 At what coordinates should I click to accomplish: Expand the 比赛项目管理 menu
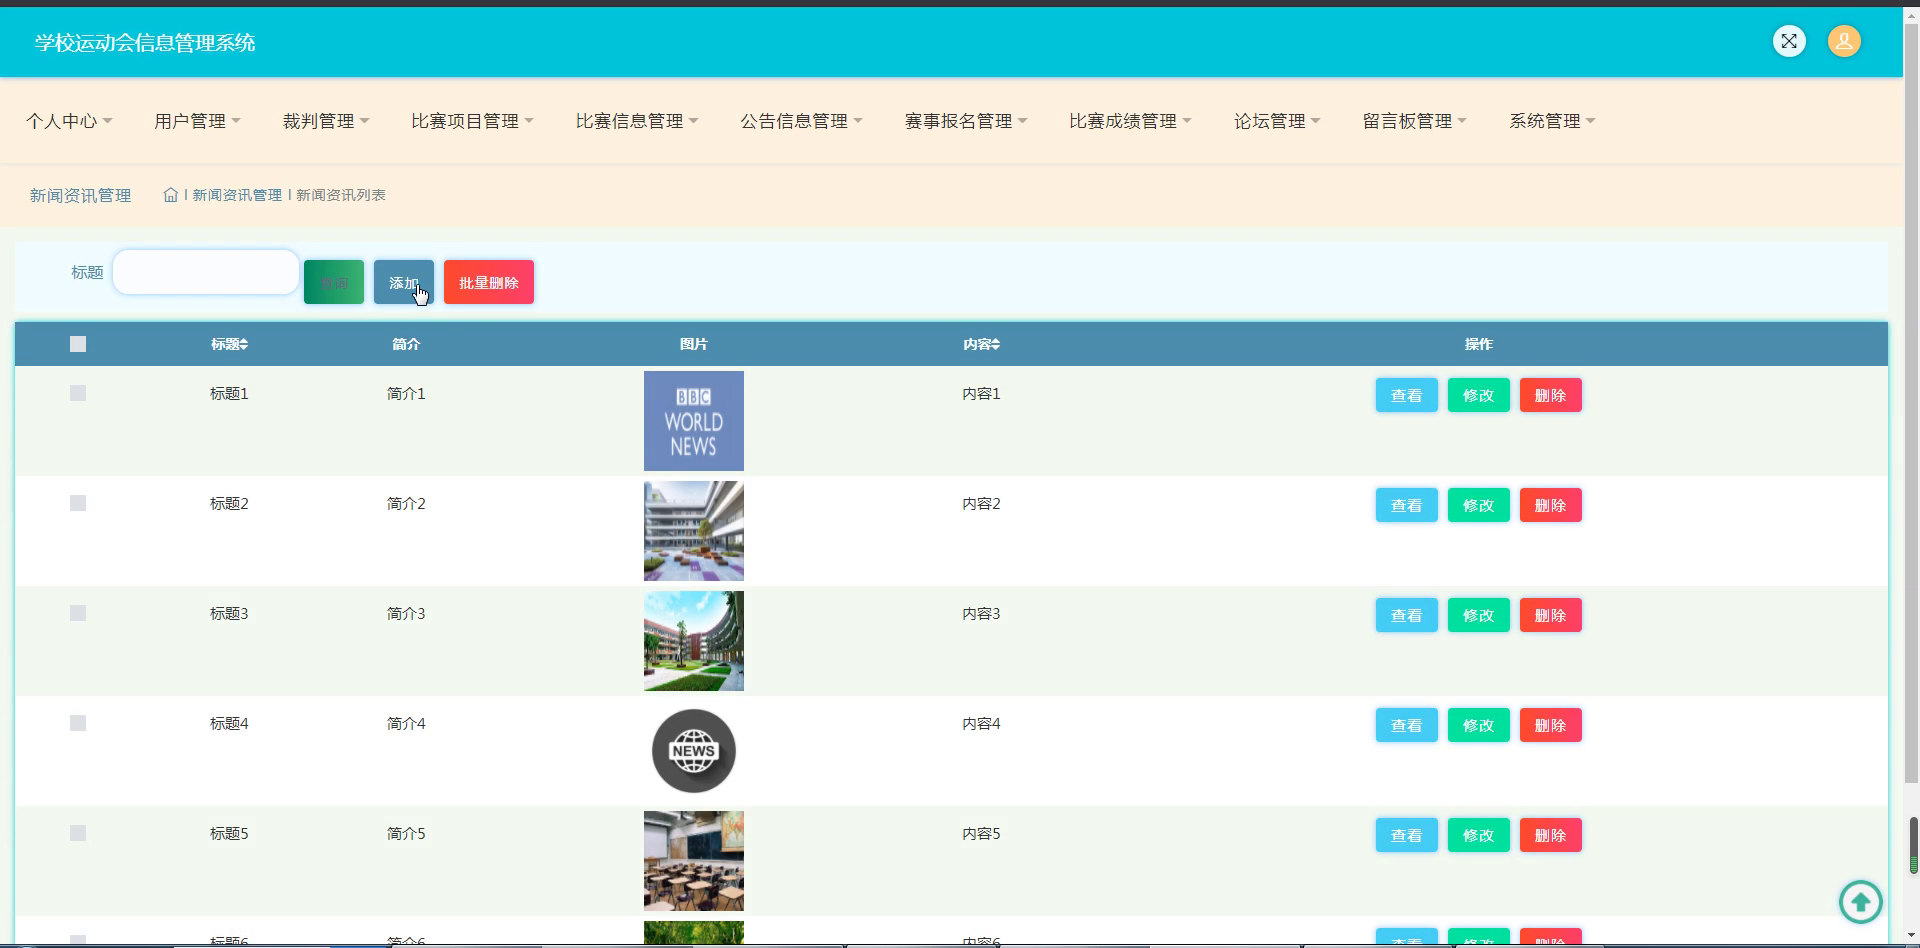pyautogui.click(x=472, y=121)
